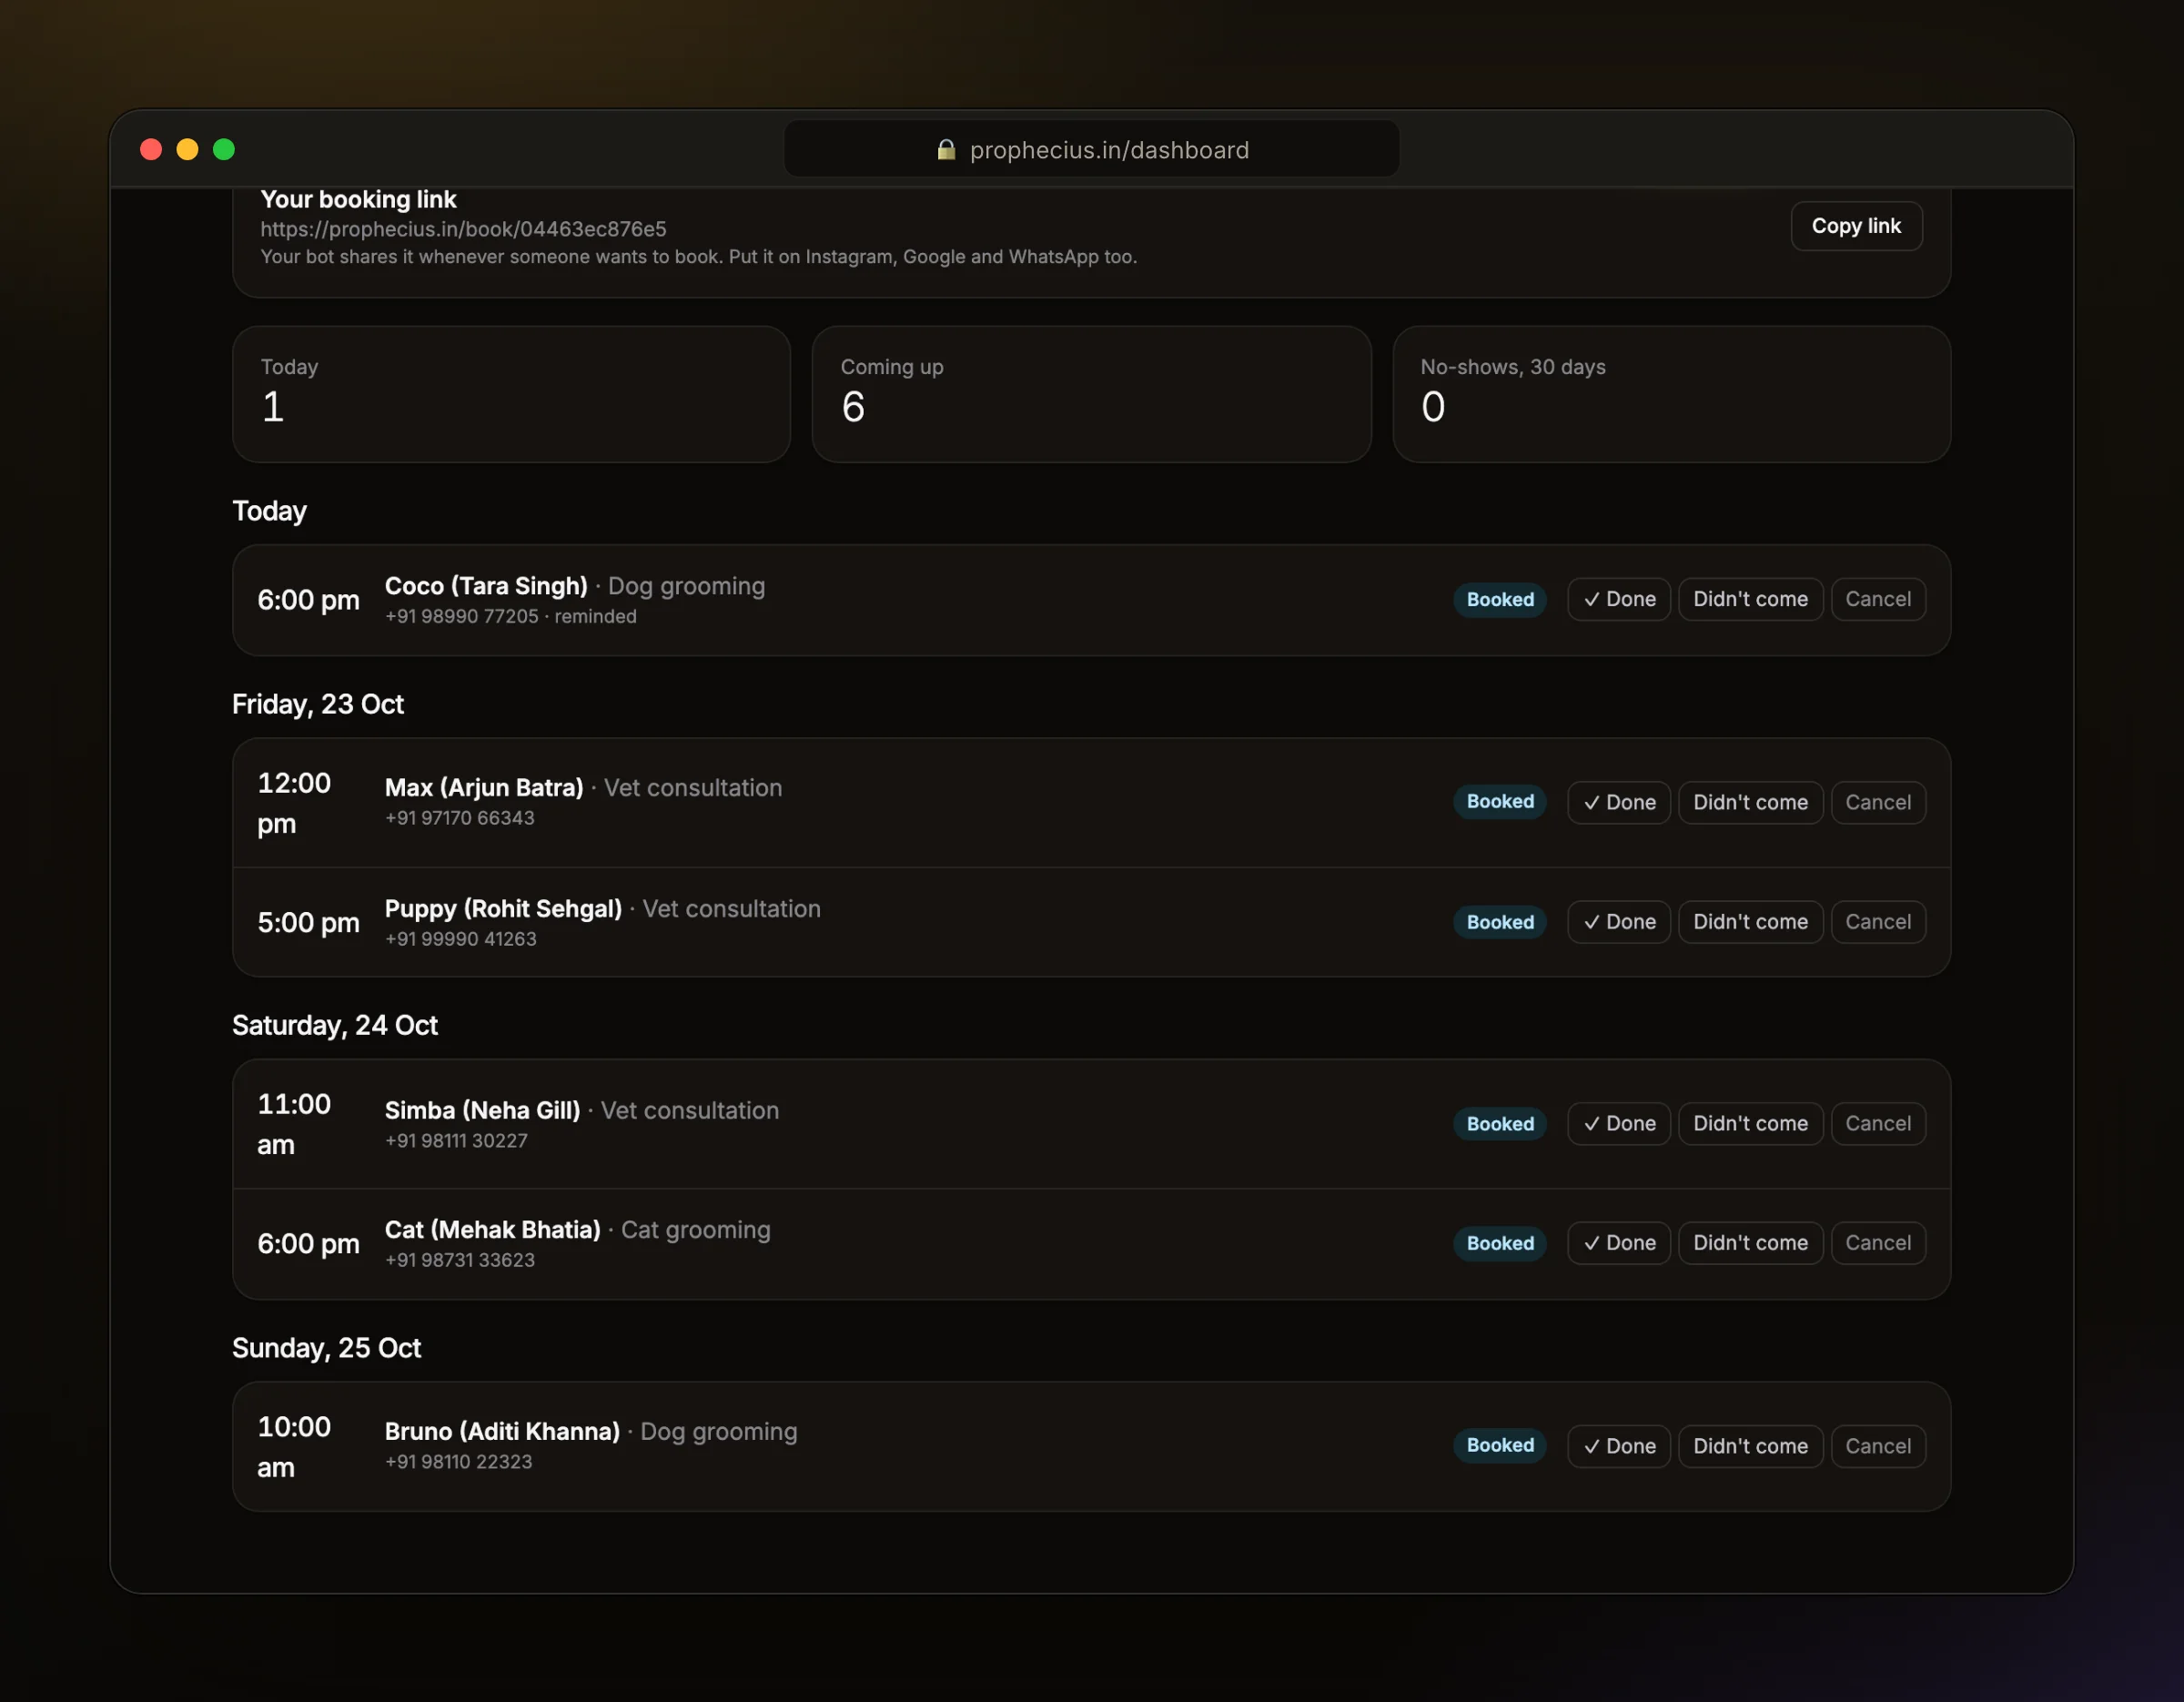Select phone number +91 98110 22323
Screen dimensions: 2184x1702
pyautogui.click(x=458, y=1462)
